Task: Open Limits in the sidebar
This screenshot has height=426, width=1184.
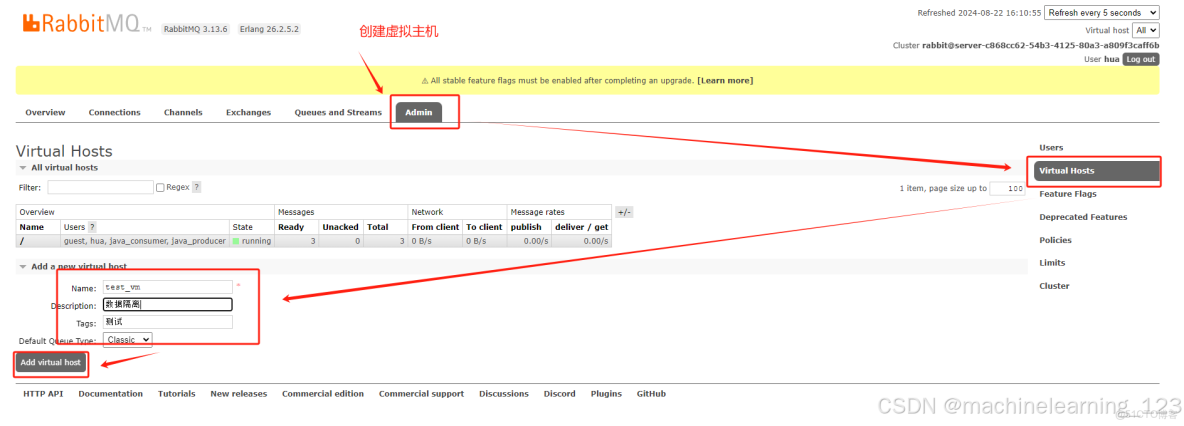Action: (x=1053, y=263)
